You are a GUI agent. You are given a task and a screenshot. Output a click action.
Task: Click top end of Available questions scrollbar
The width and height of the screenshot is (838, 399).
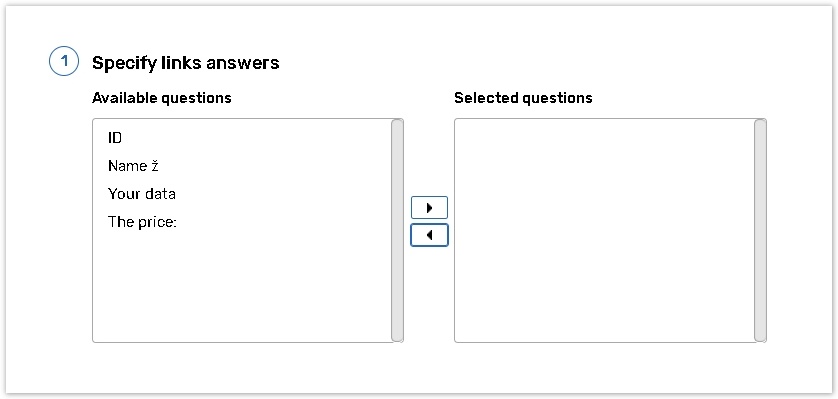397,124
